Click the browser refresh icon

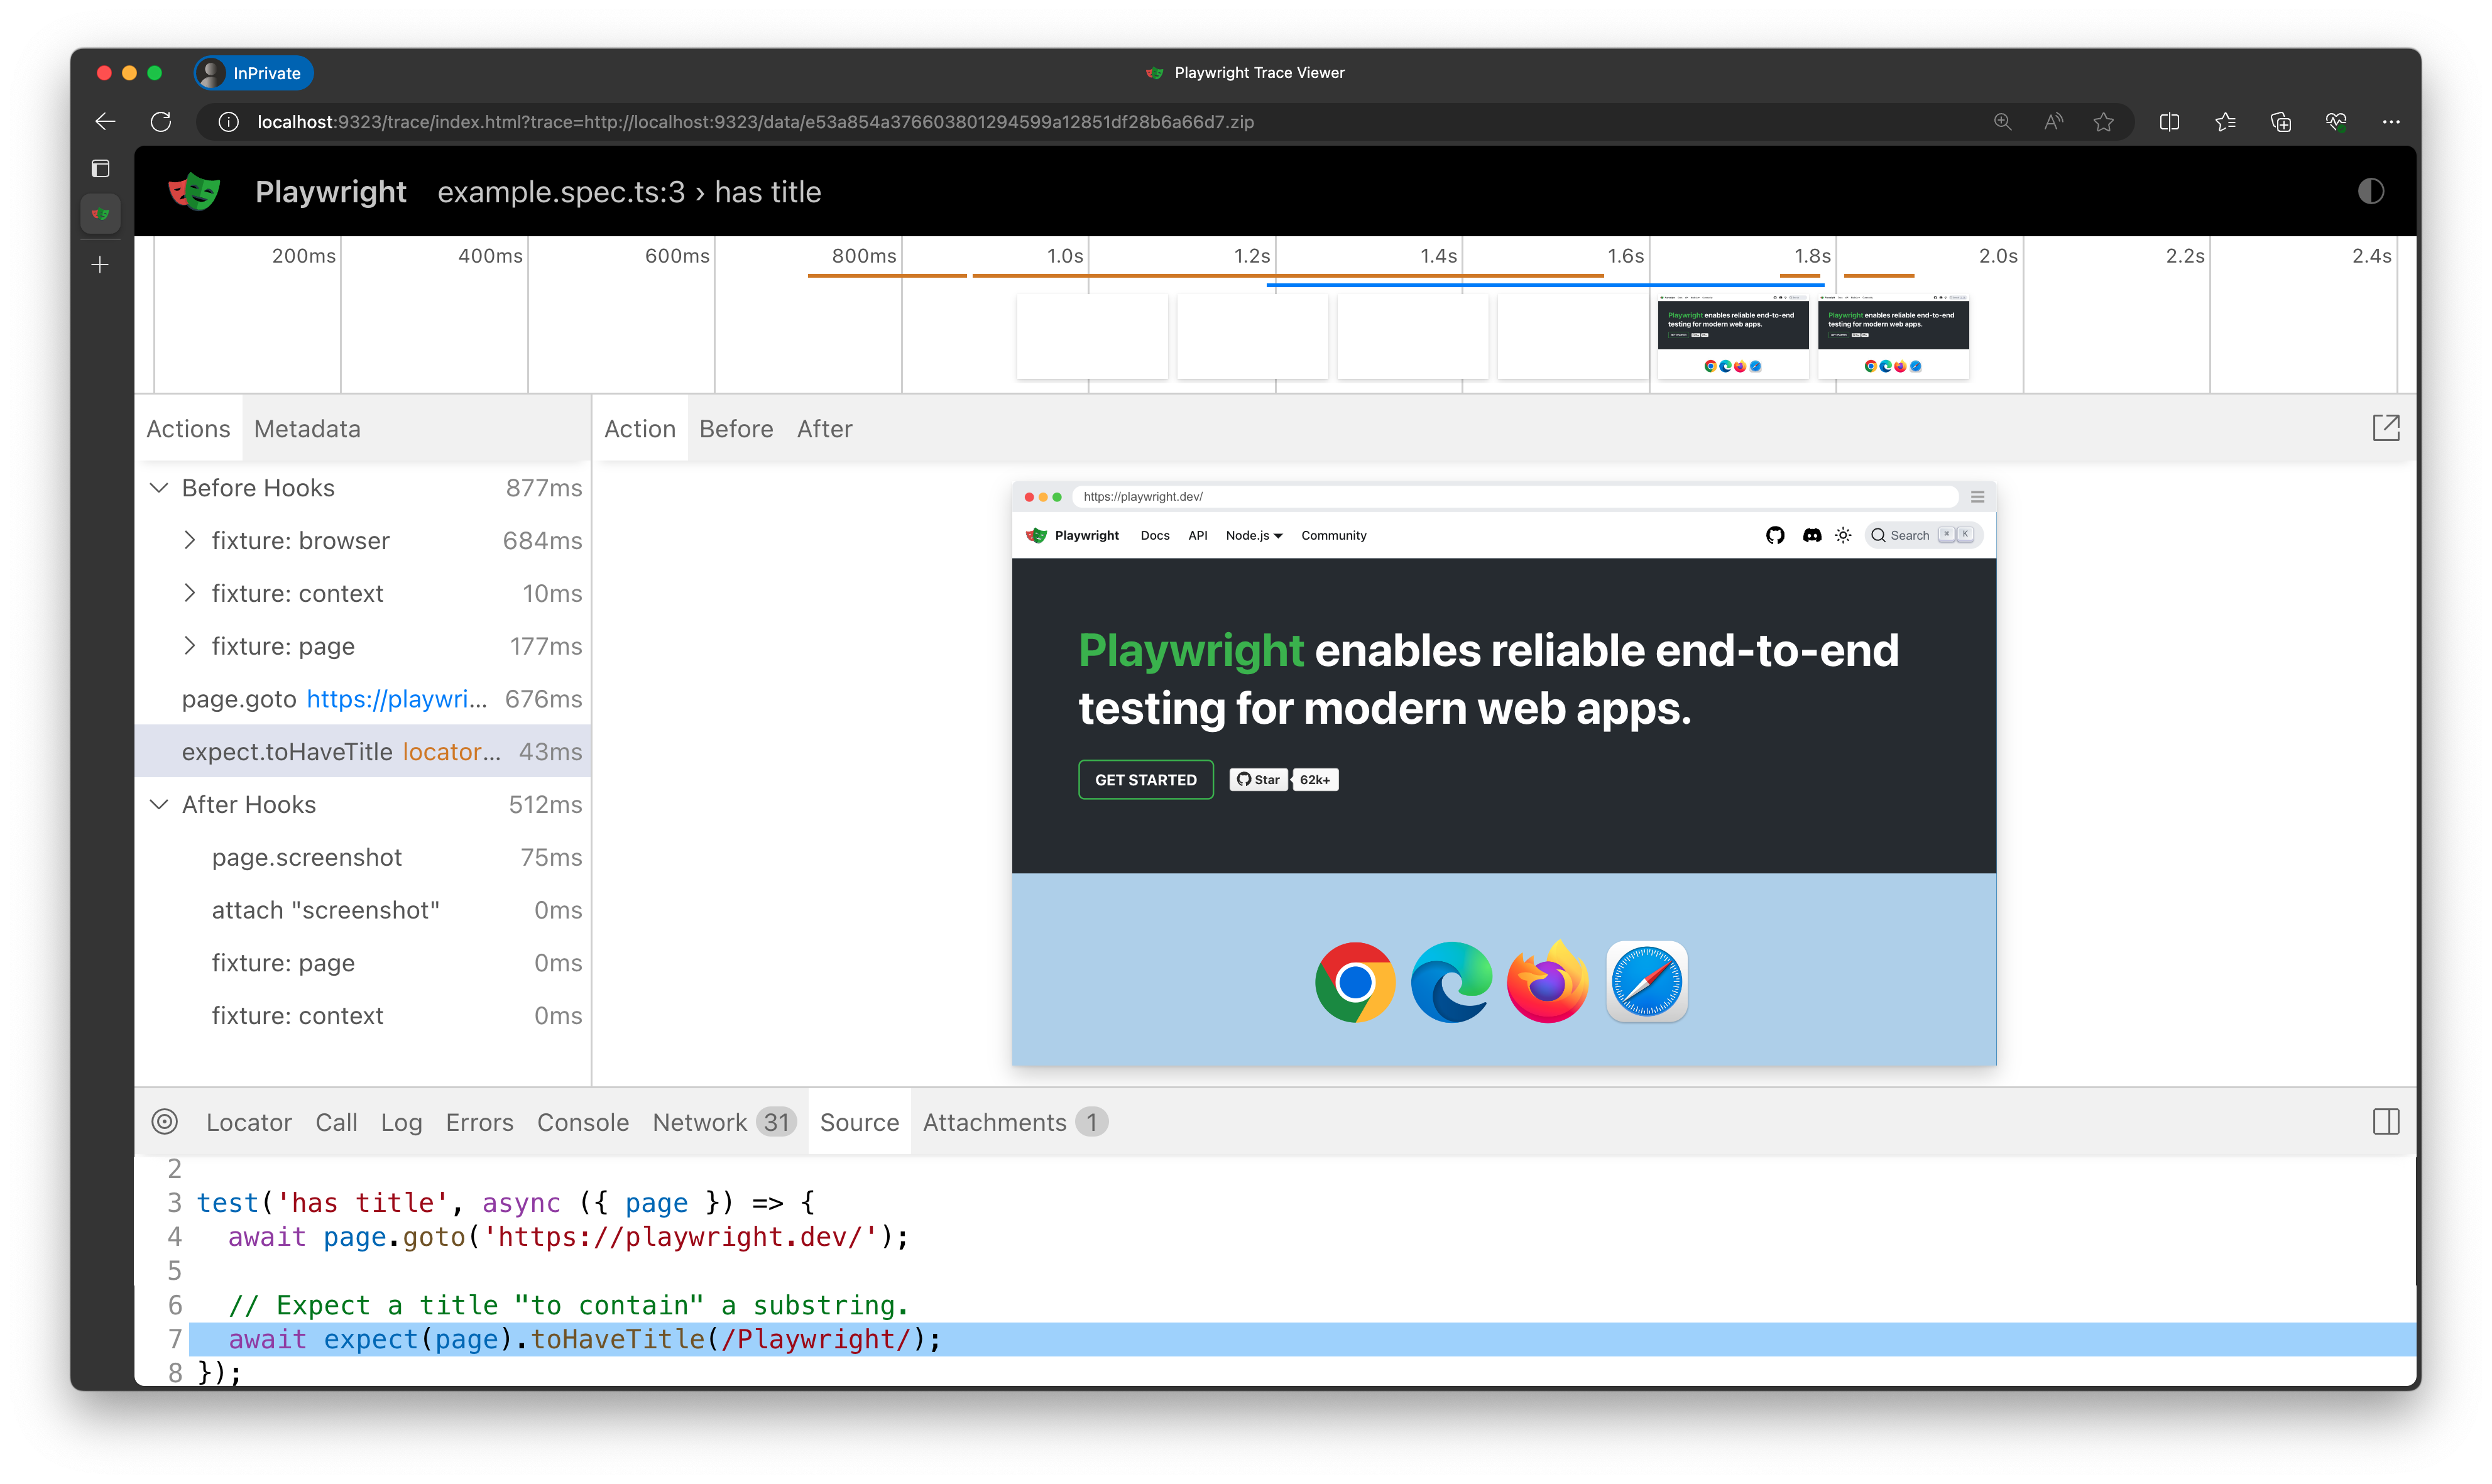(161, 122)
